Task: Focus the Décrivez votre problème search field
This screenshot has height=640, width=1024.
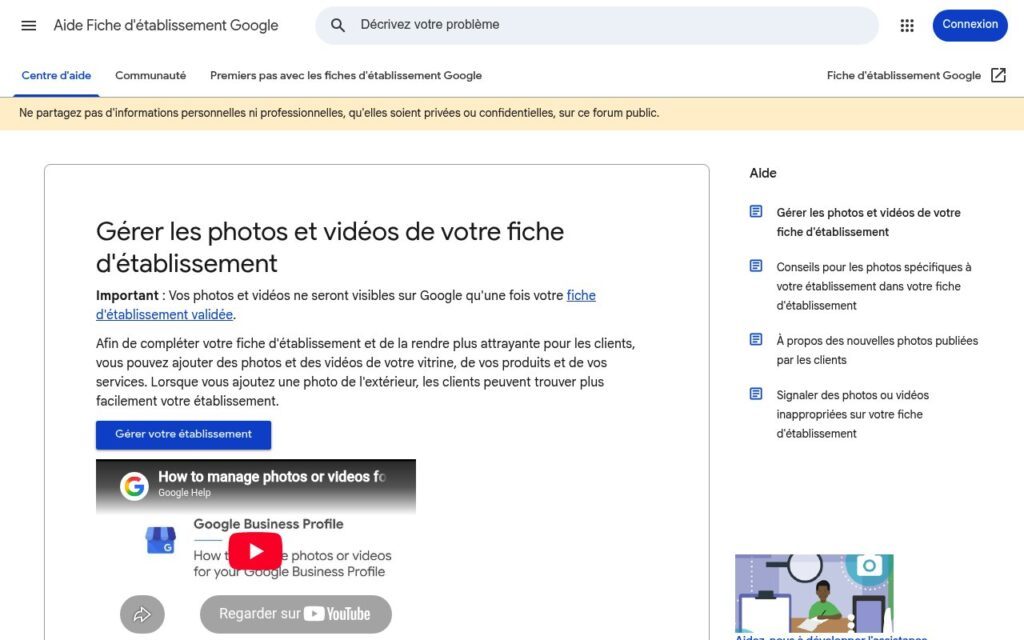Action: click(597, 25)
